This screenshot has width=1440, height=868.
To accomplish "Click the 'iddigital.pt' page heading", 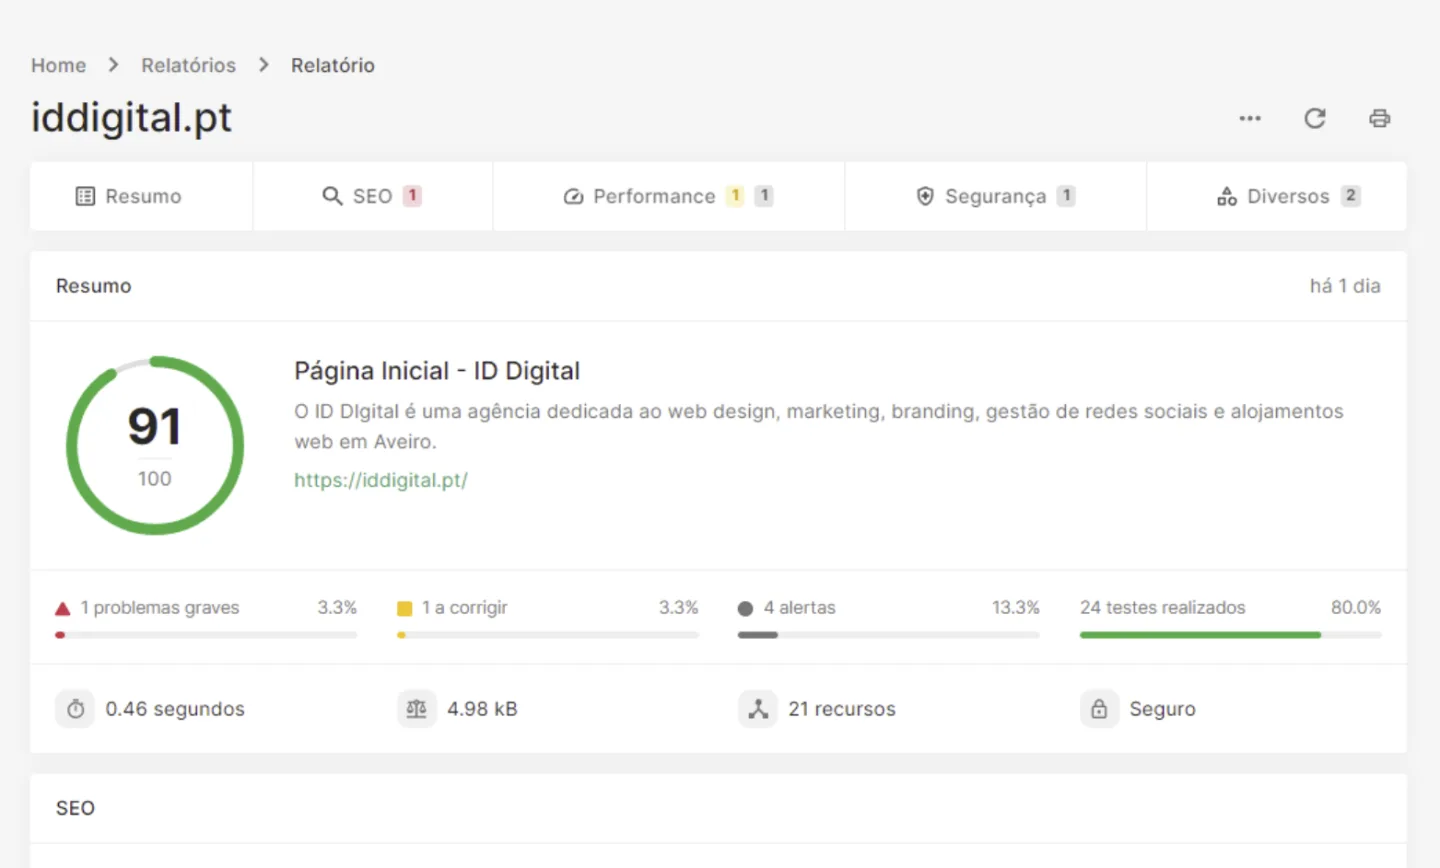I will click(131, 118).
